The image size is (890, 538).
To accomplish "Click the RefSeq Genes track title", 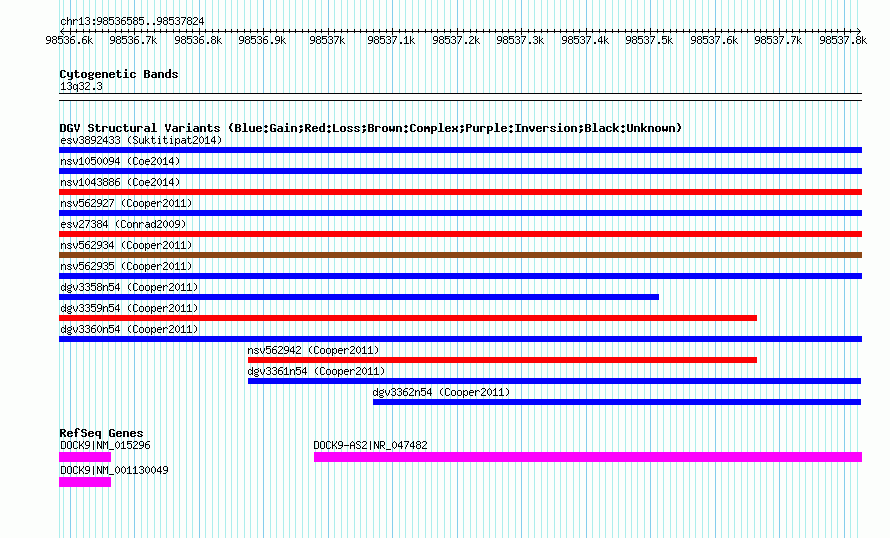I will (101, 433).
